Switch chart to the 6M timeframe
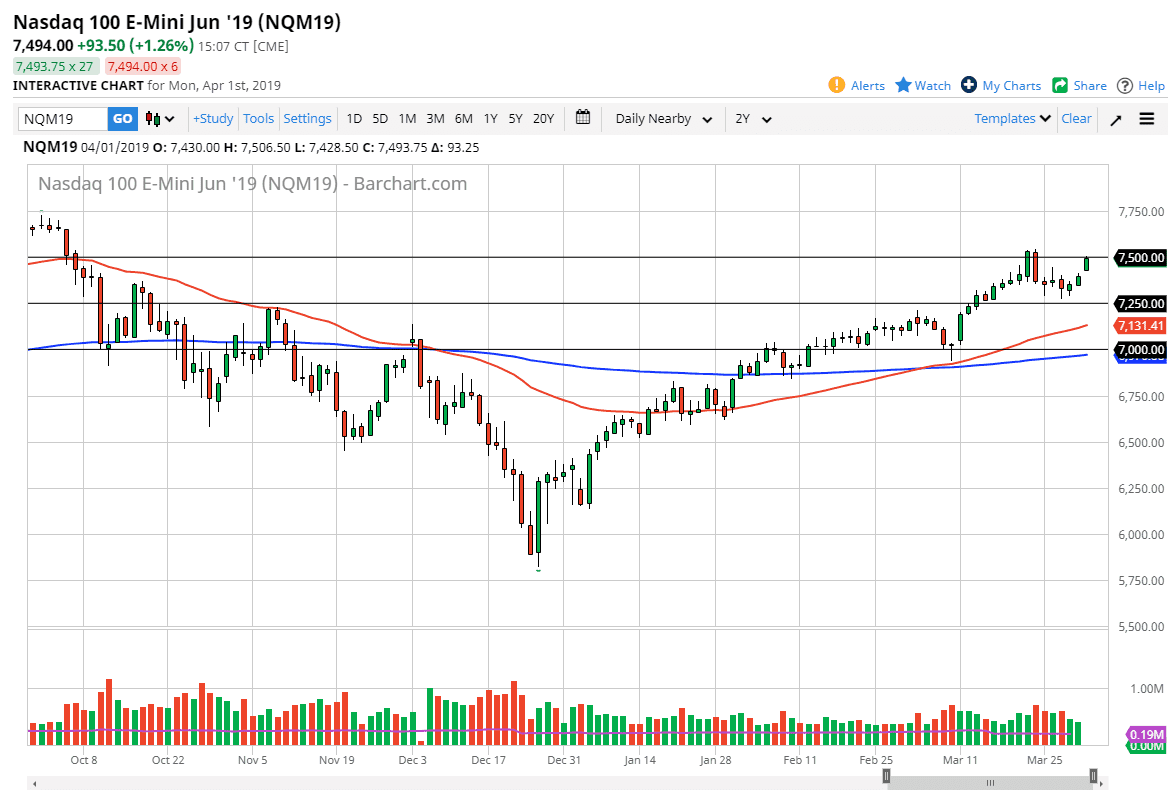Screen dimensions: 1172x790 tap(462, 118)
